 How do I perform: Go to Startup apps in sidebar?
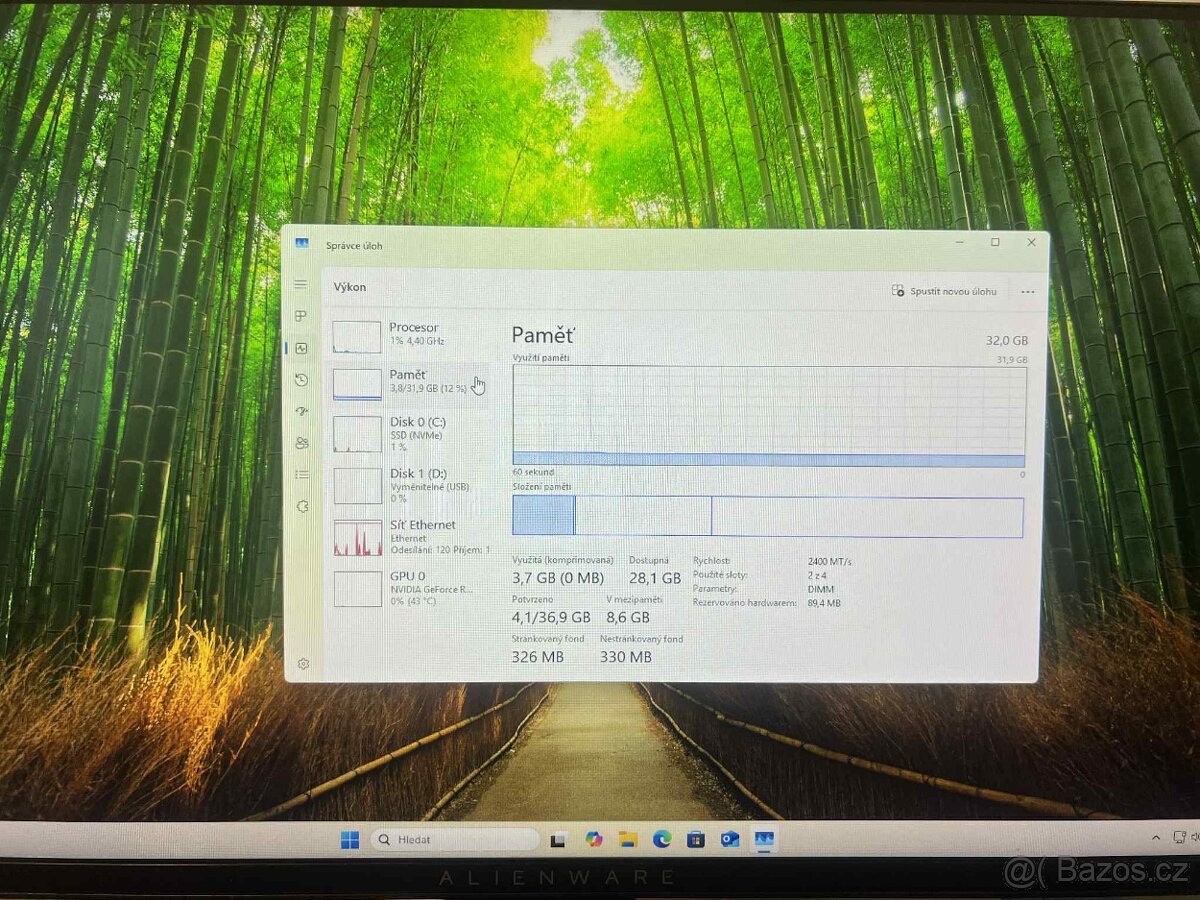click(301, 411)
